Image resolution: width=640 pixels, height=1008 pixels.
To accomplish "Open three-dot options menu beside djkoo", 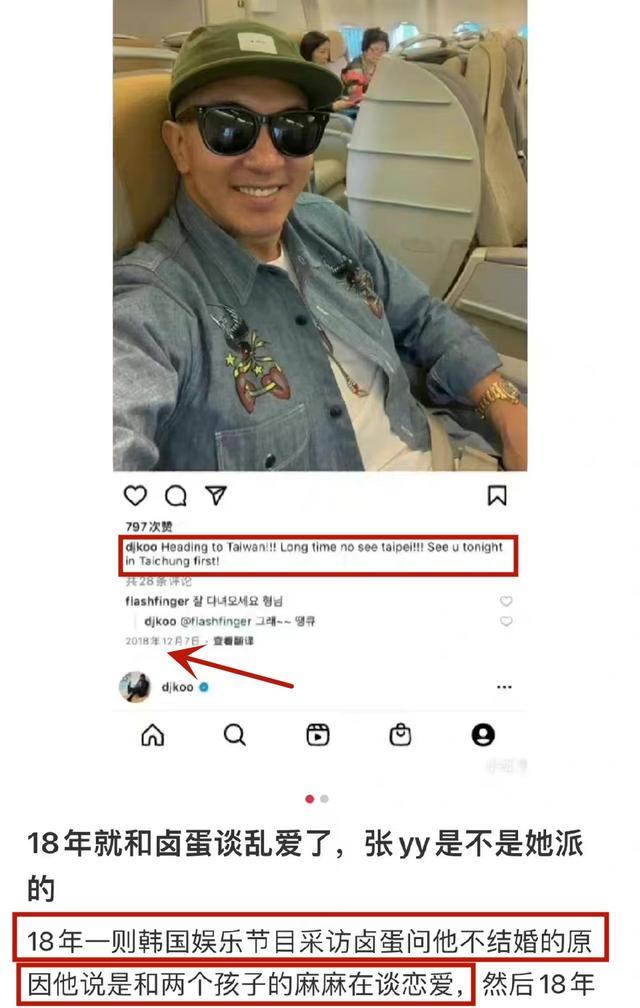I will click(x=504, y=687).
